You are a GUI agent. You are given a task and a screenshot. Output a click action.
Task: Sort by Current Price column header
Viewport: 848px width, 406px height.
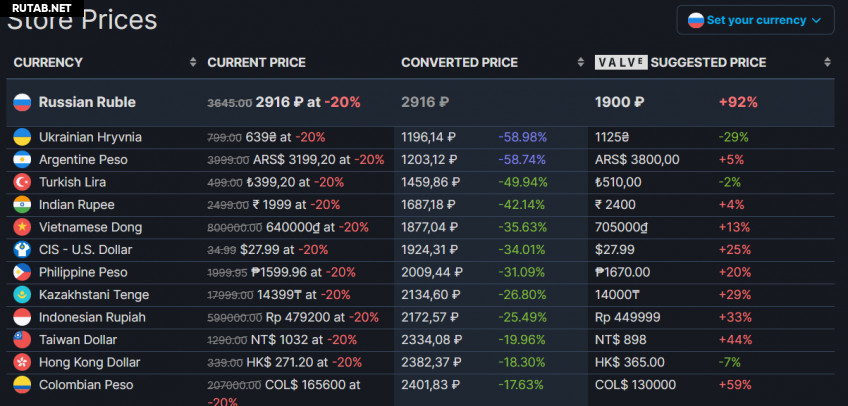[256, 63]
